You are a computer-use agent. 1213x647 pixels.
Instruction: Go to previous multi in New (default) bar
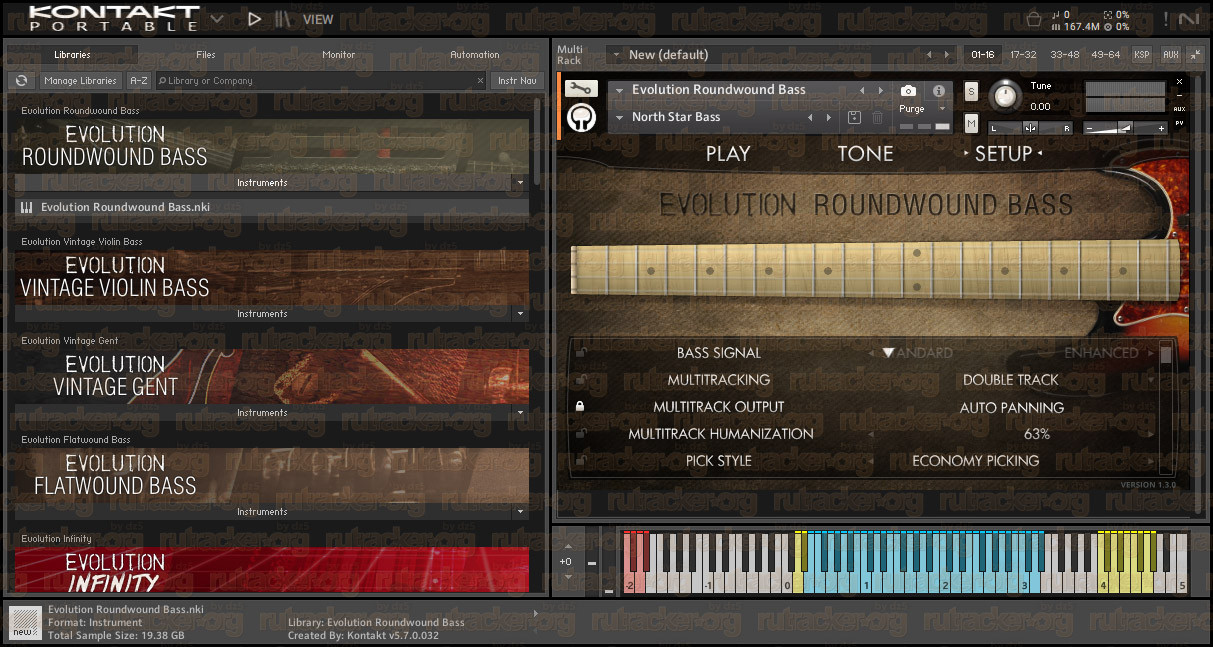tap(929, 55)
